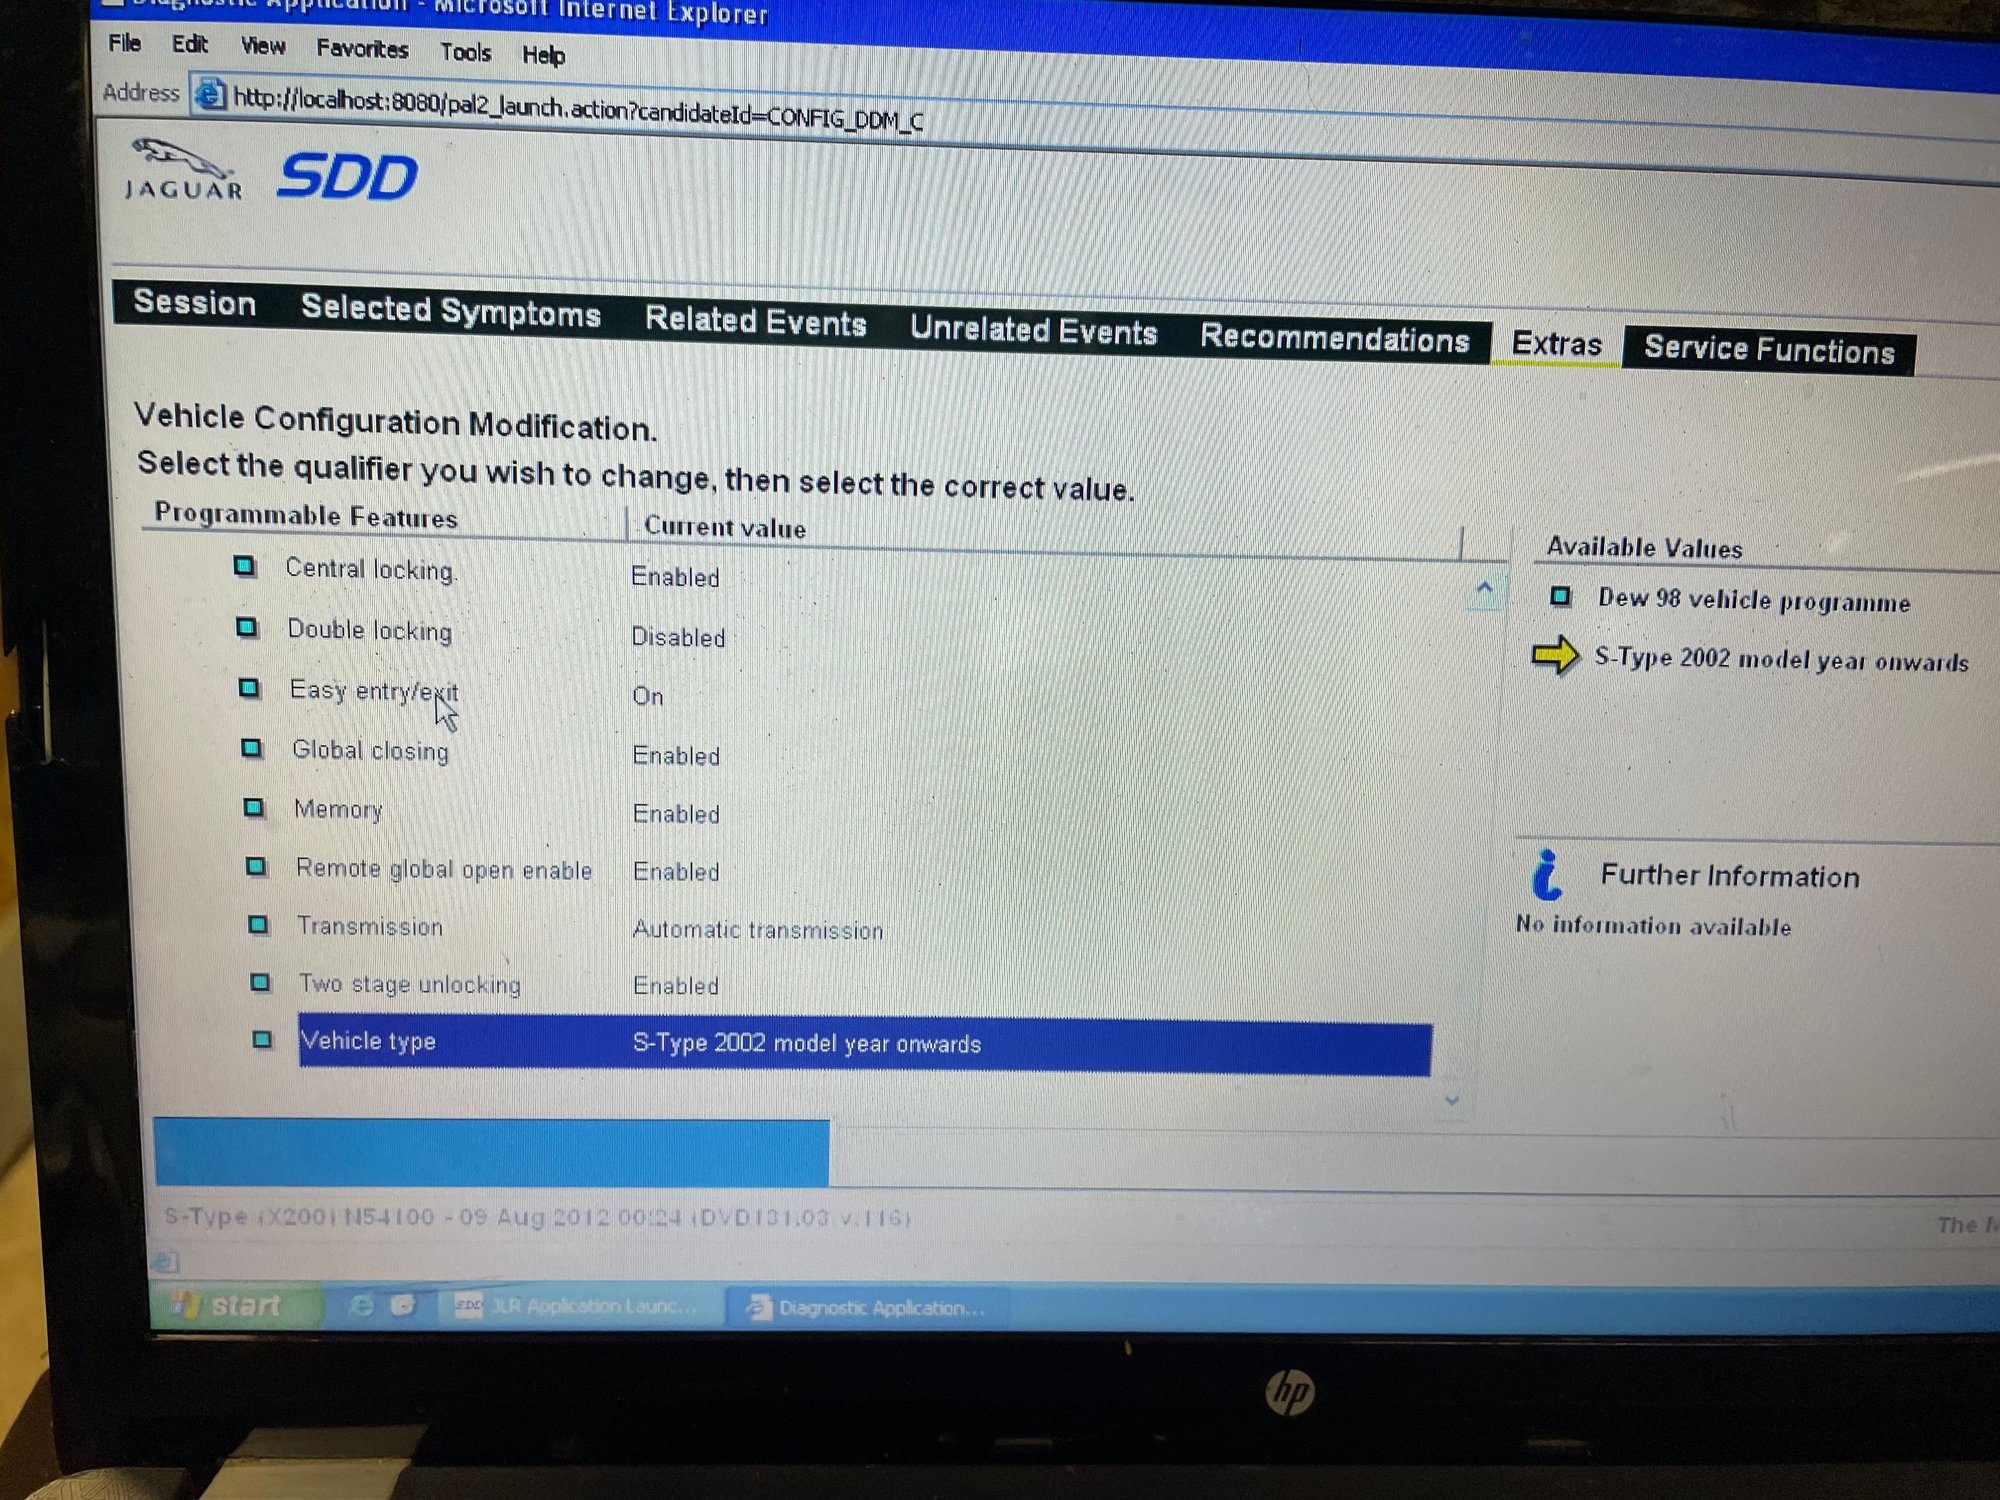The image size is (2000, 1500).
Task: Open Internet Explorer quick launch icon
Action: tap(361, 1305)
